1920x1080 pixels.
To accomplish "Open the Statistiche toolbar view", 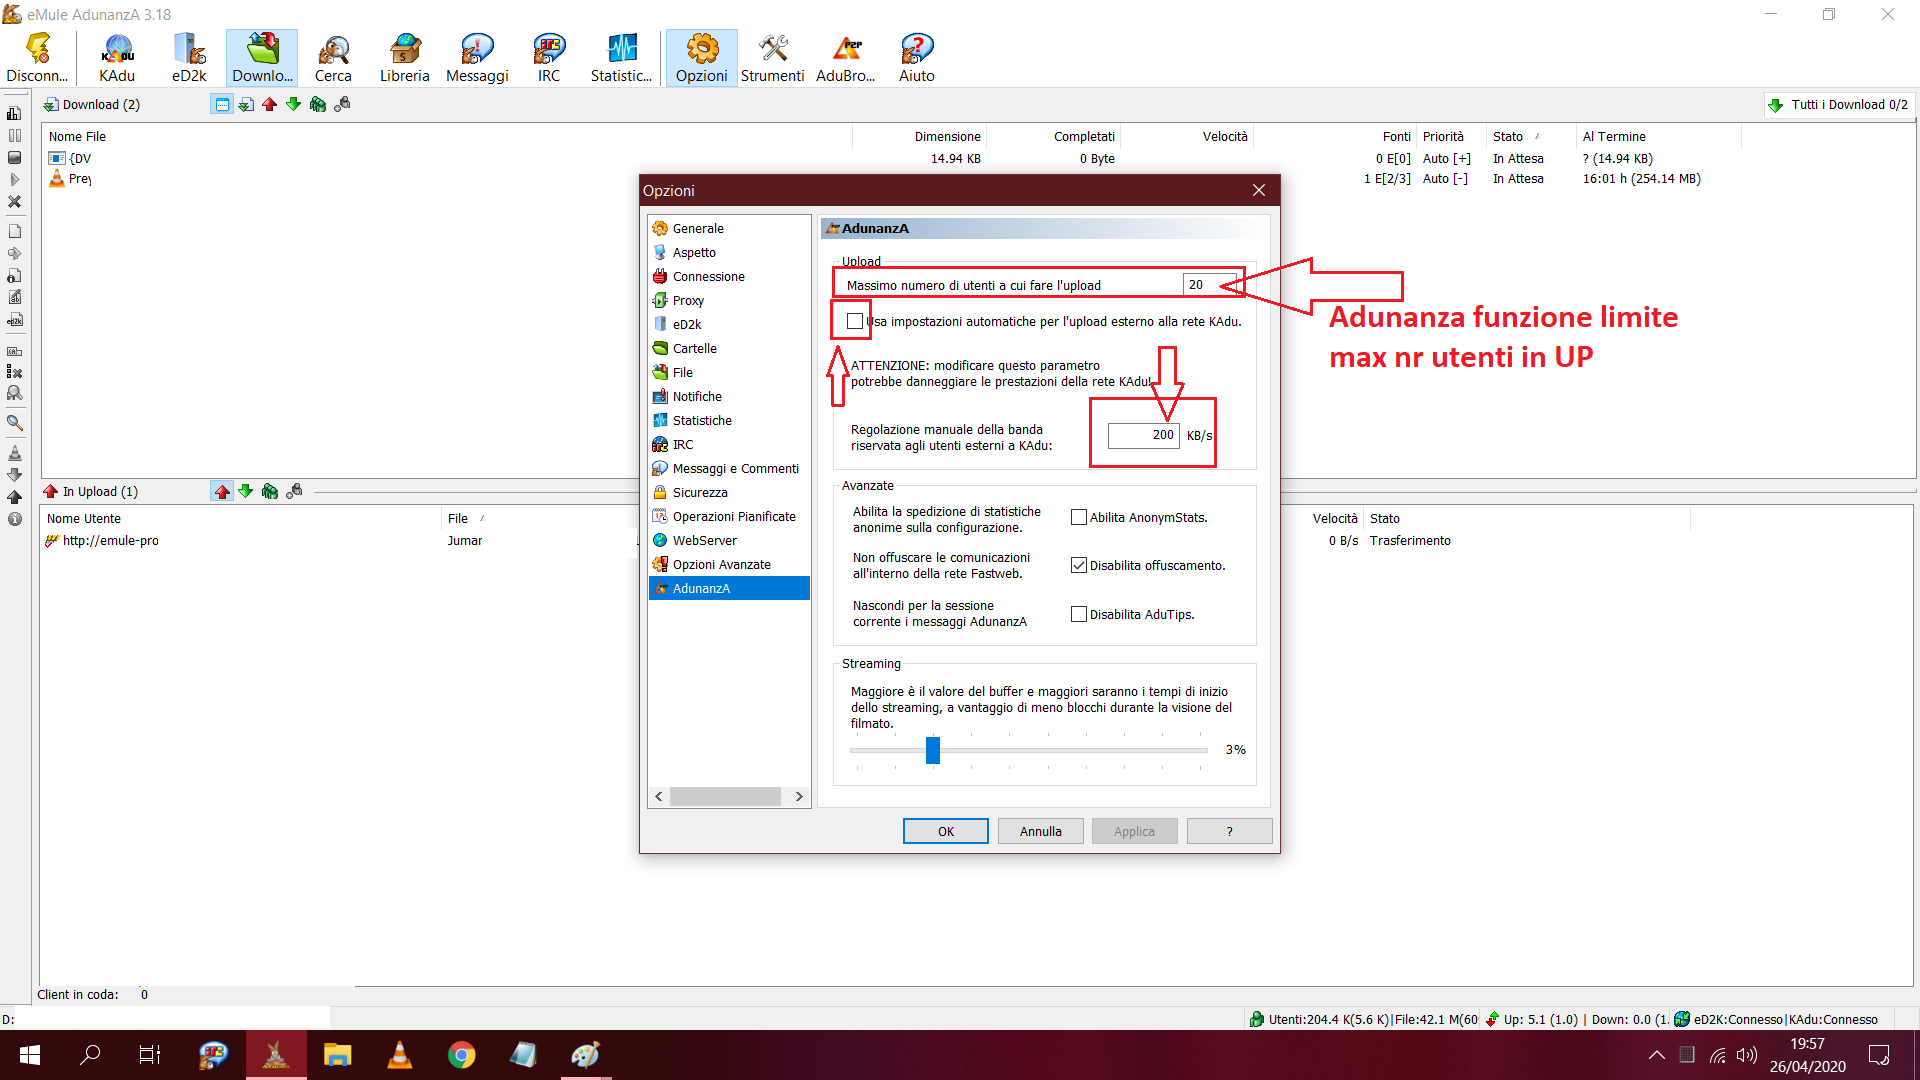I will (x=621, y=57).
